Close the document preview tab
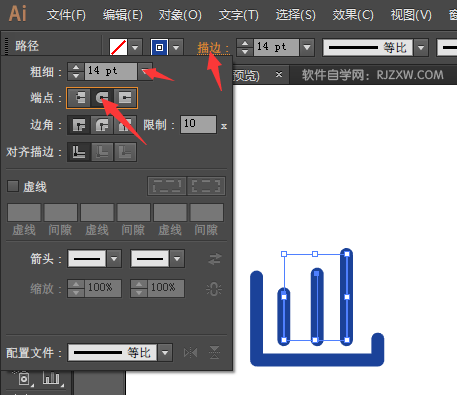Viewport: 457px width, 395px height. (x=279, y=74)
